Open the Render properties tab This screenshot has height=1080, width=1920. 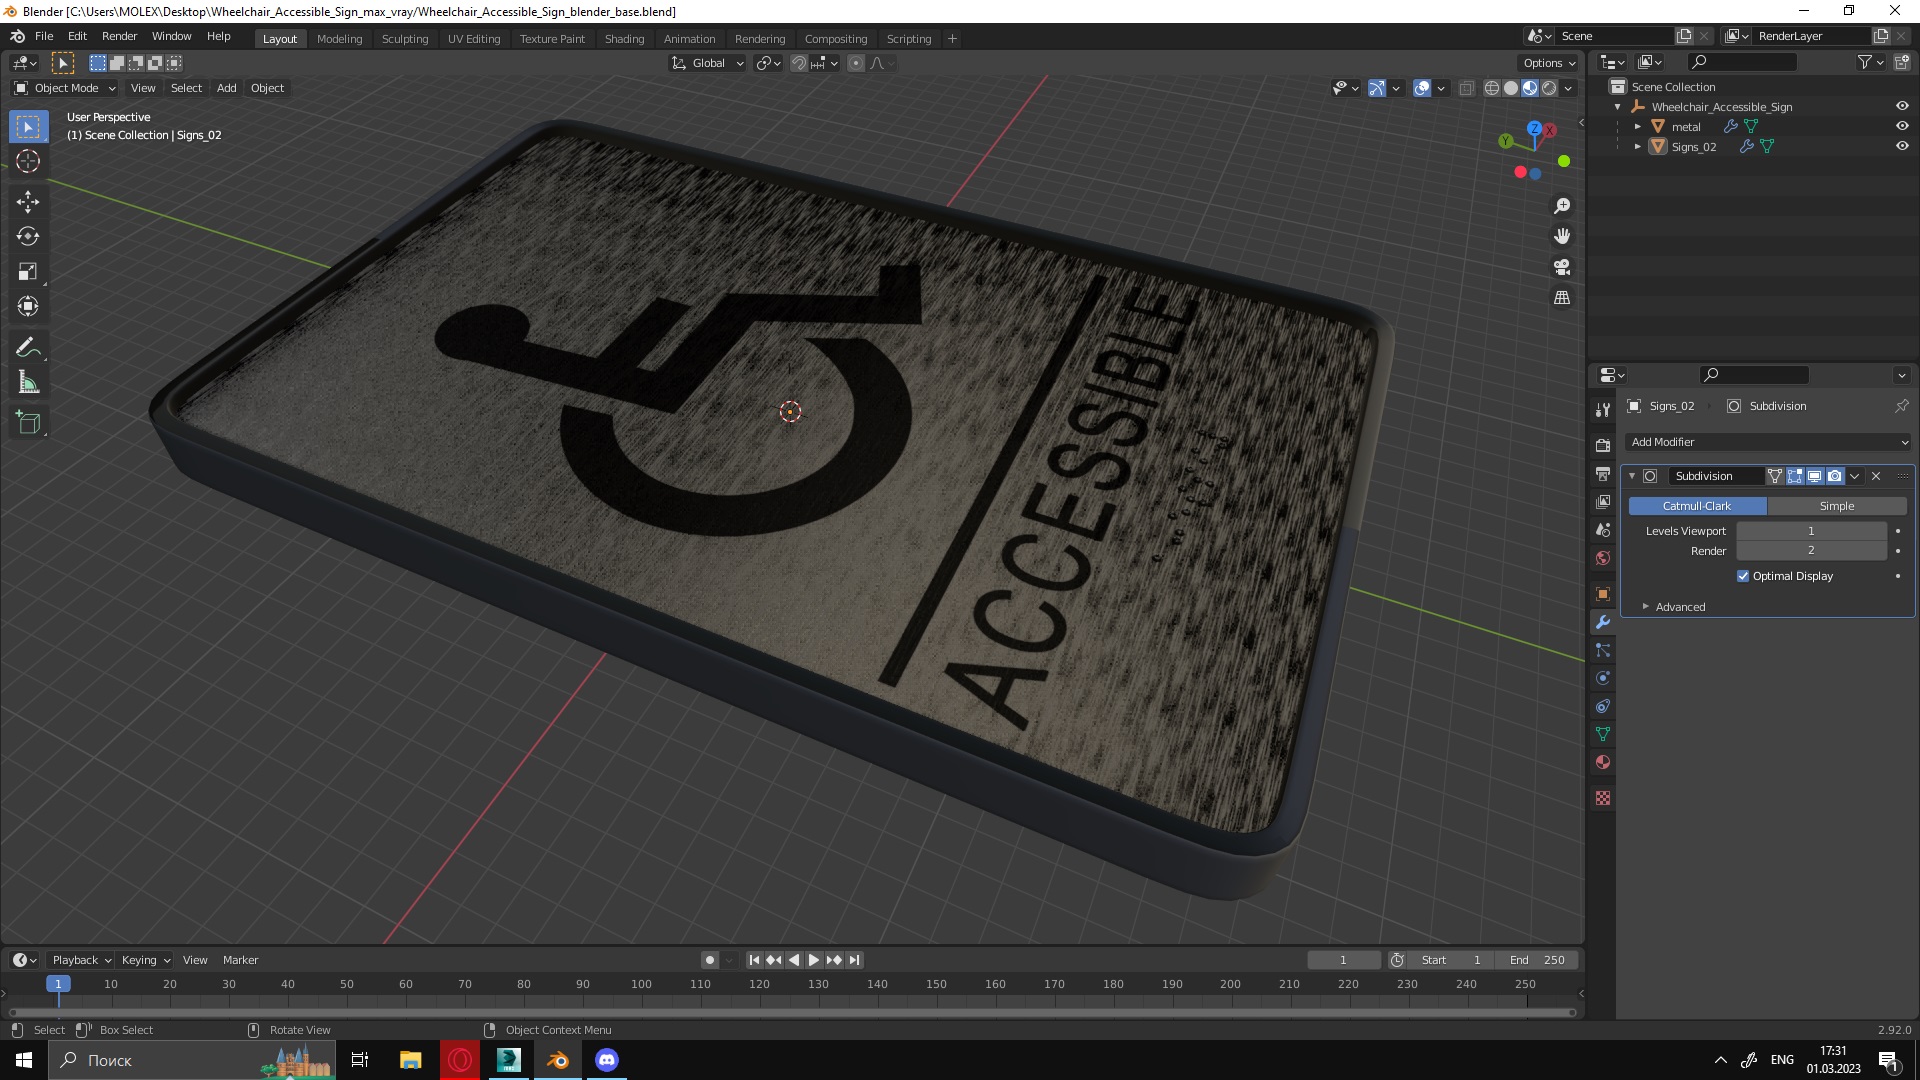[1603, 445]
